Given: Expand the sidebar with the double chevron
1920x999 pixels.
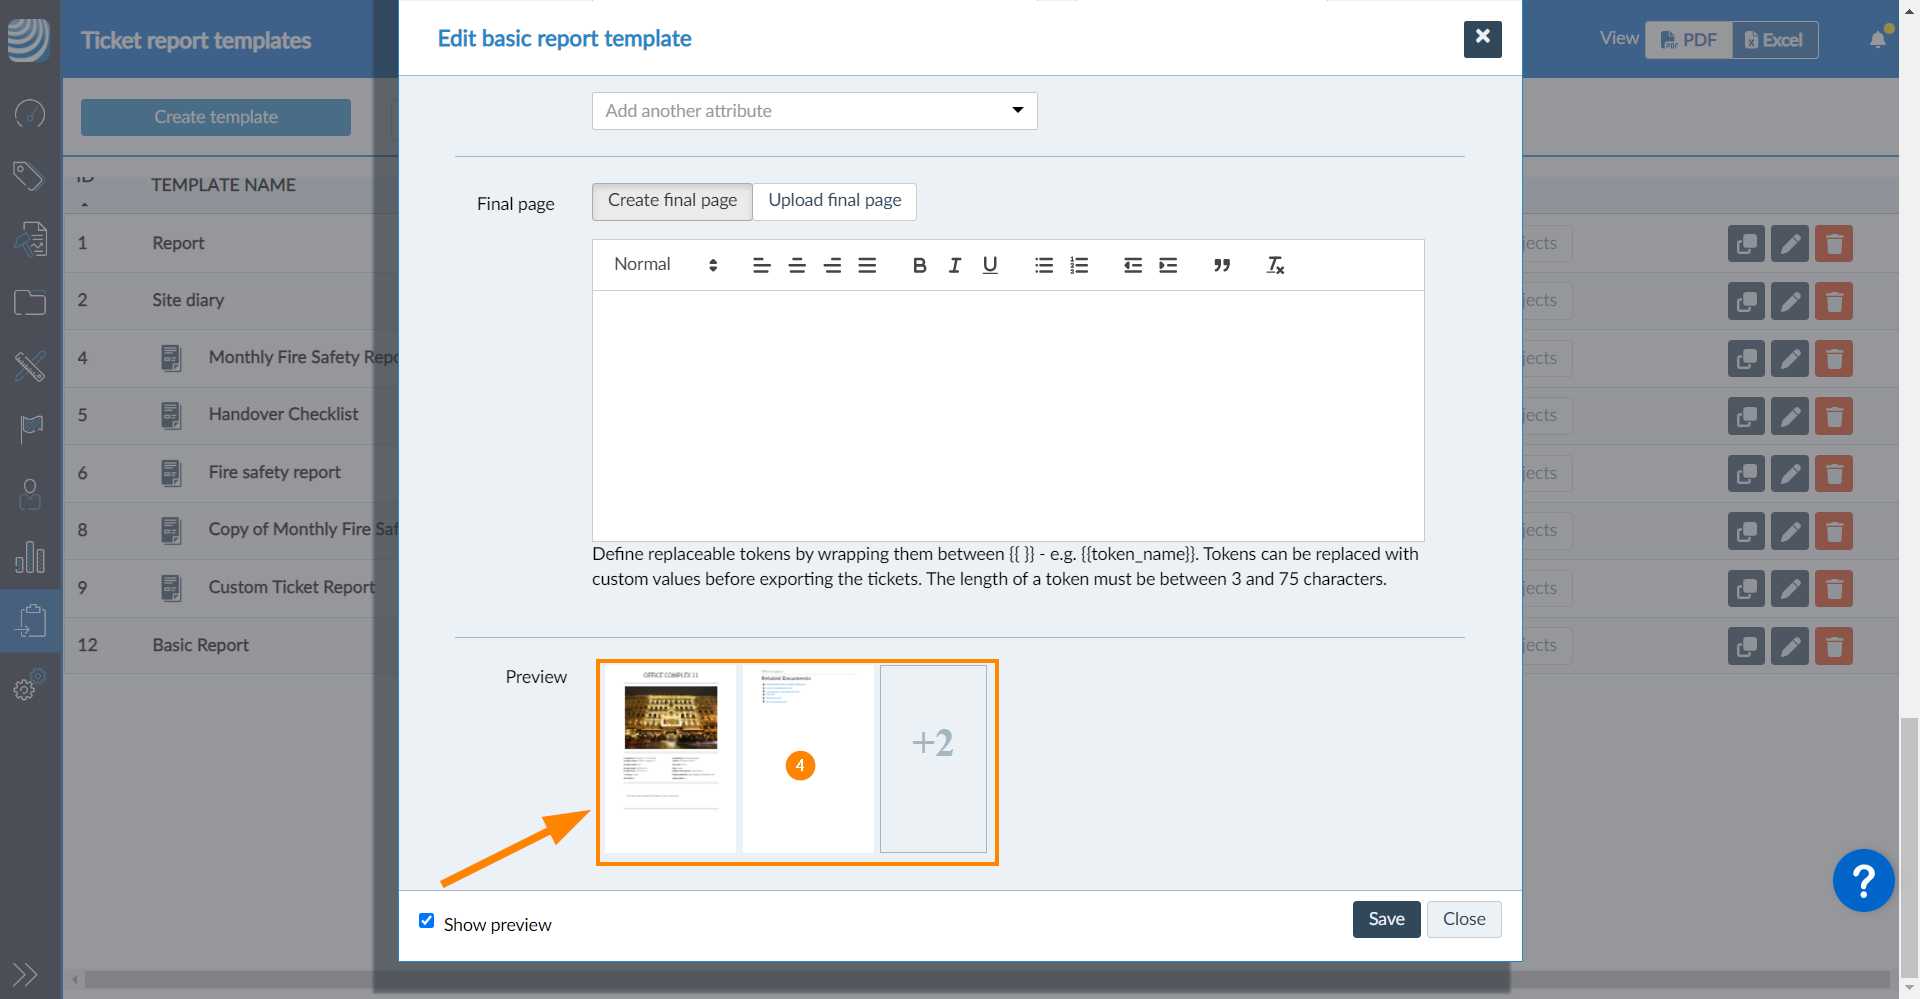Looking at the screenshot, I should [x=25, y=973].
